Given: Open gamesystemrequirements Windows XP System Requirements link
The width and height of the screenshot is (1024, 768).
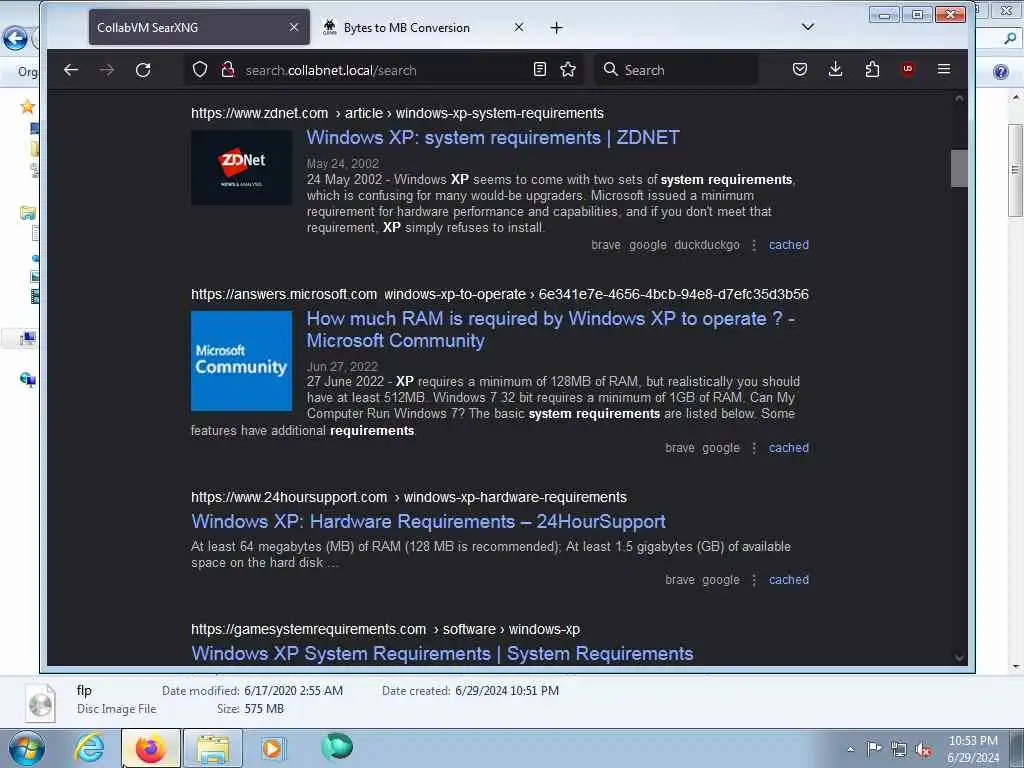Looking at the screenshot, I should click(442, 654).
